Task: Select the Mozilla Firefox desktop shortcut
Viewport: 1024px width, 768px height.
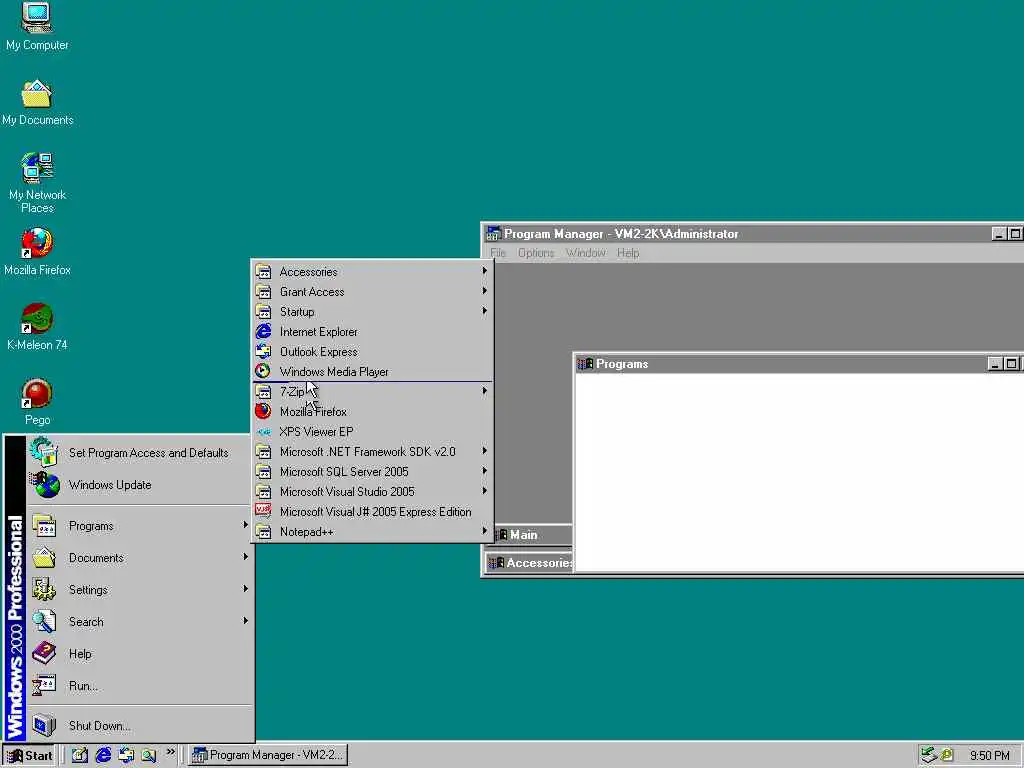Action: (x=37, y=252)
